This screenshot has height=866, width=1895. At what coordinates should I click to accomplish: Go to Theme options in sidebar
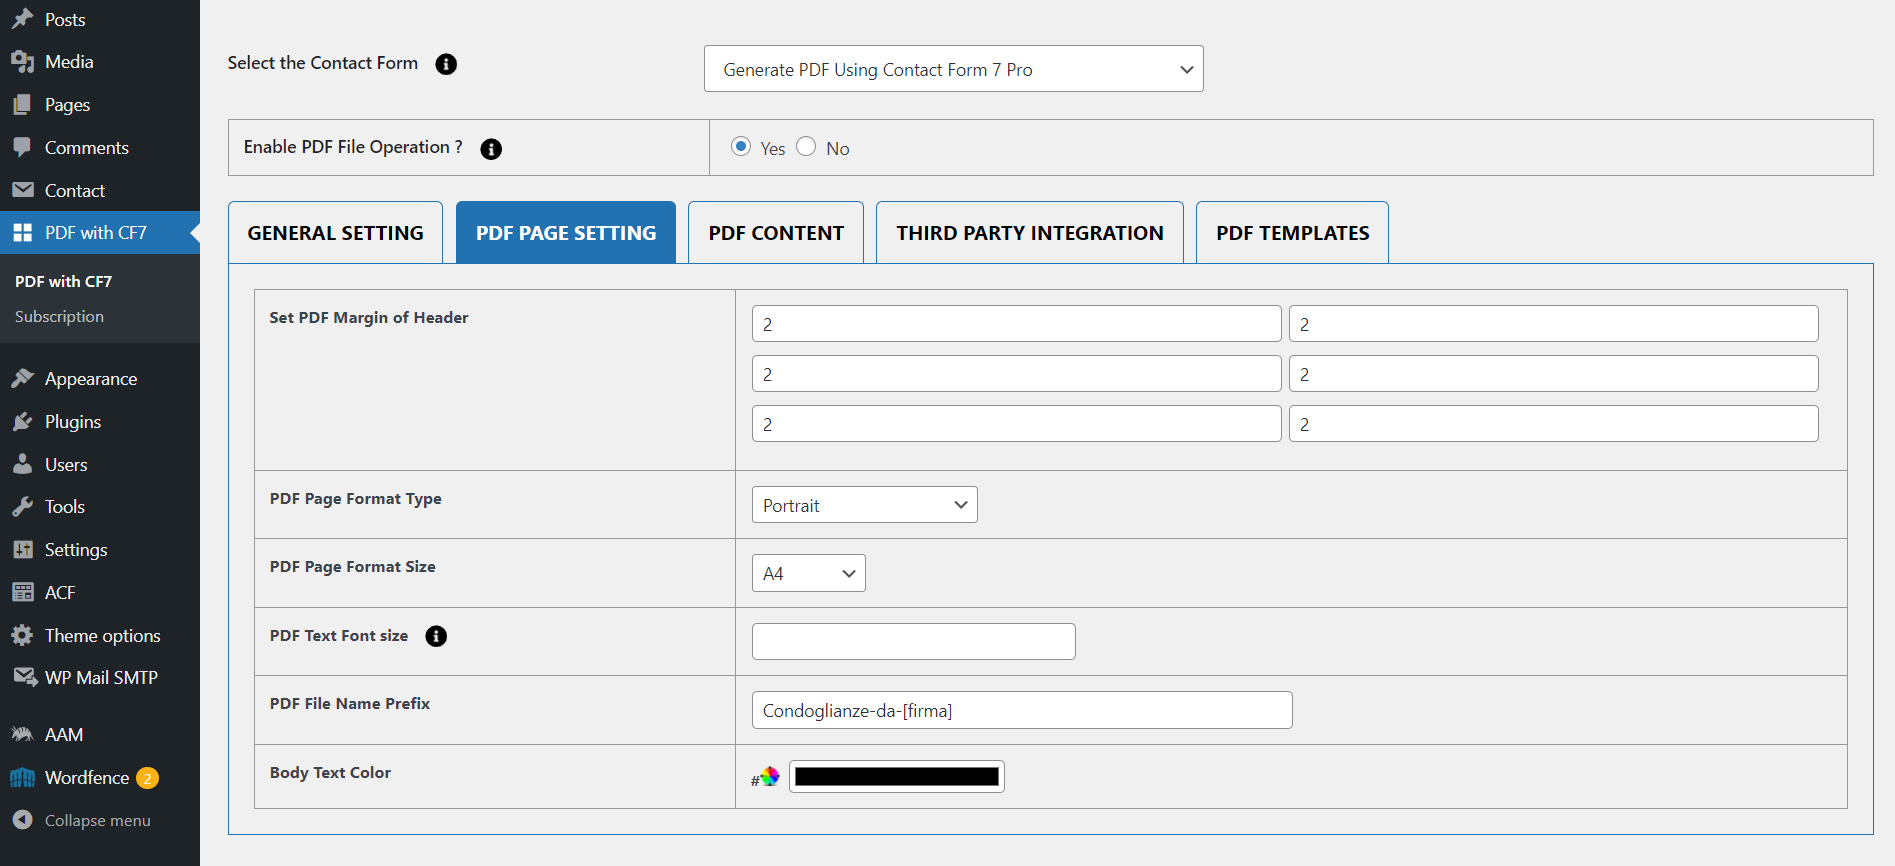[102, 636]
